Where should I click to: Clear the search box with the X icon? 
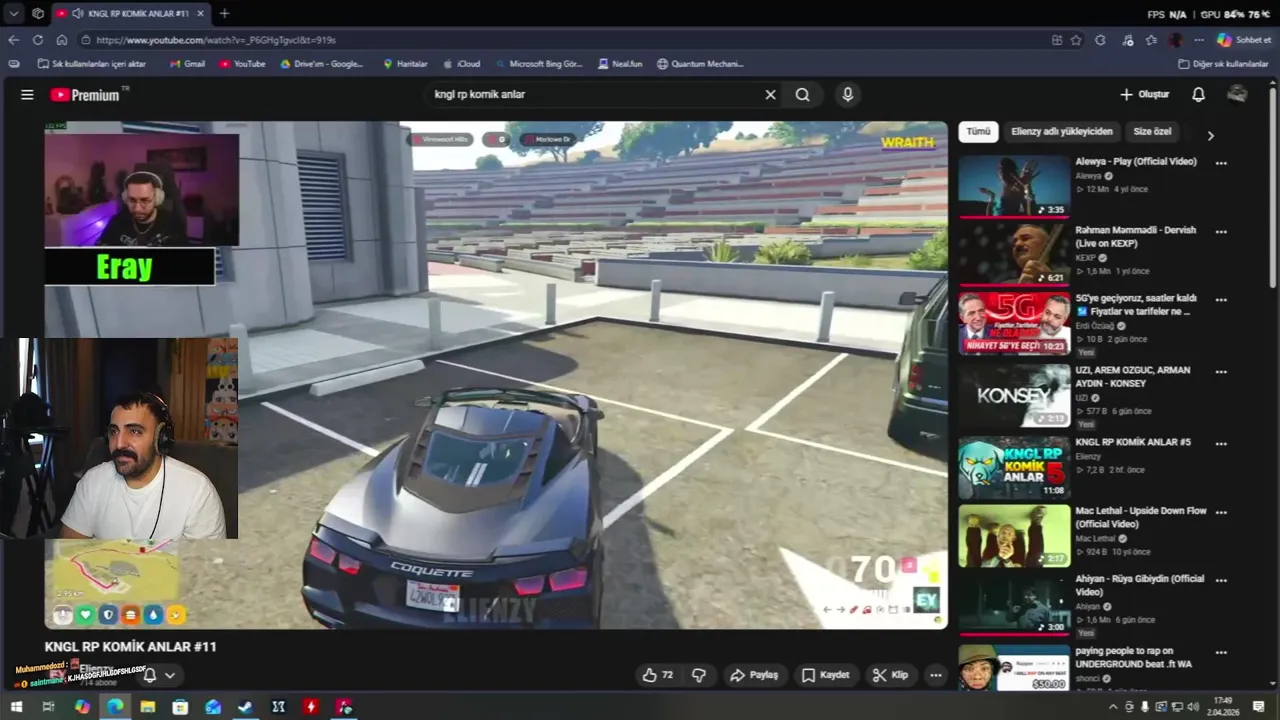(770, 95)
